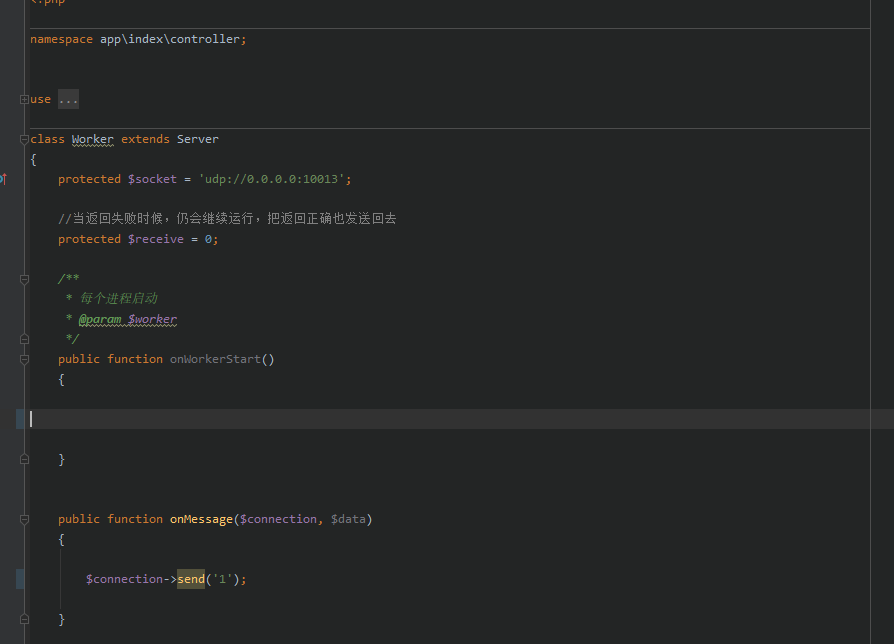
Task: Click the '1' string argument
Action: [222, 579]
